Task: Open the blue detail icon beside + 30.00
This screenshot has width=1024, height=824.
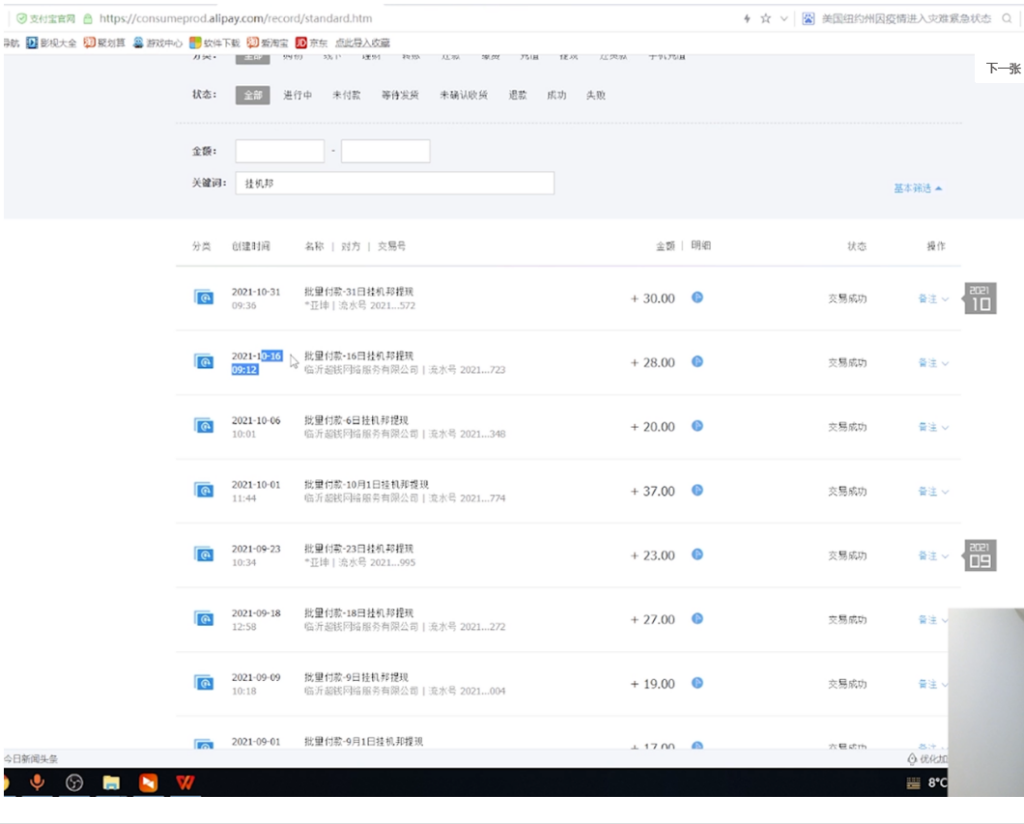Action: pos(697,297)
